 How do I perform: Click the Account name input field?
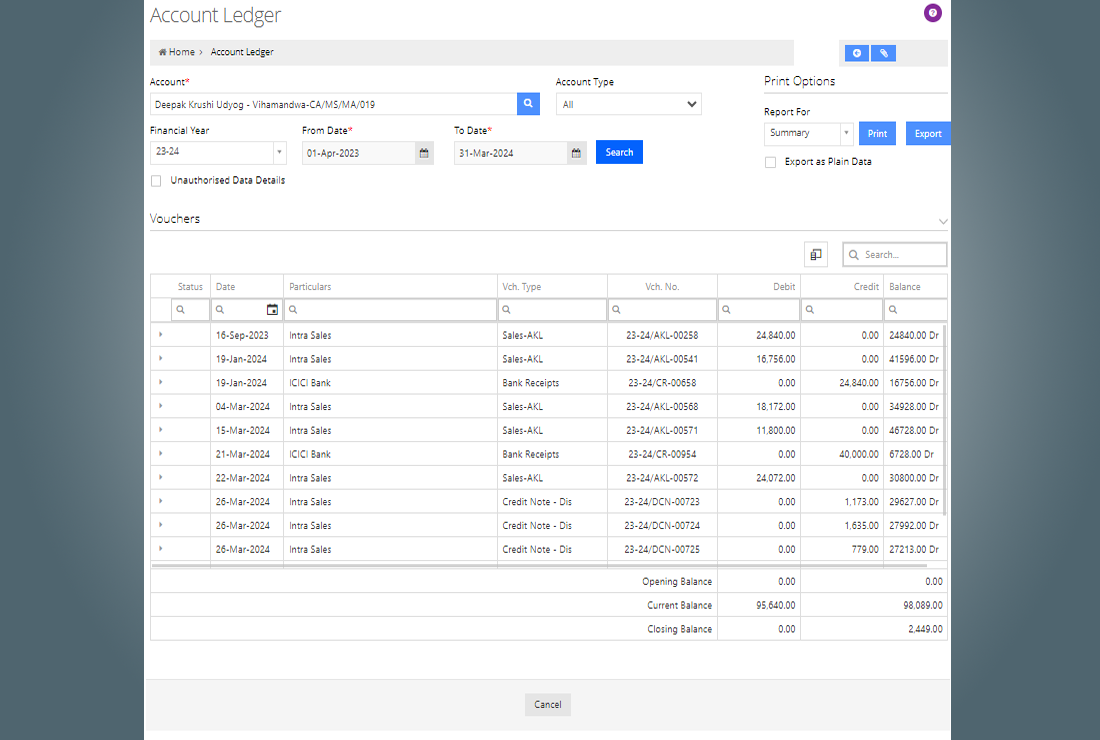coord(333,104)
